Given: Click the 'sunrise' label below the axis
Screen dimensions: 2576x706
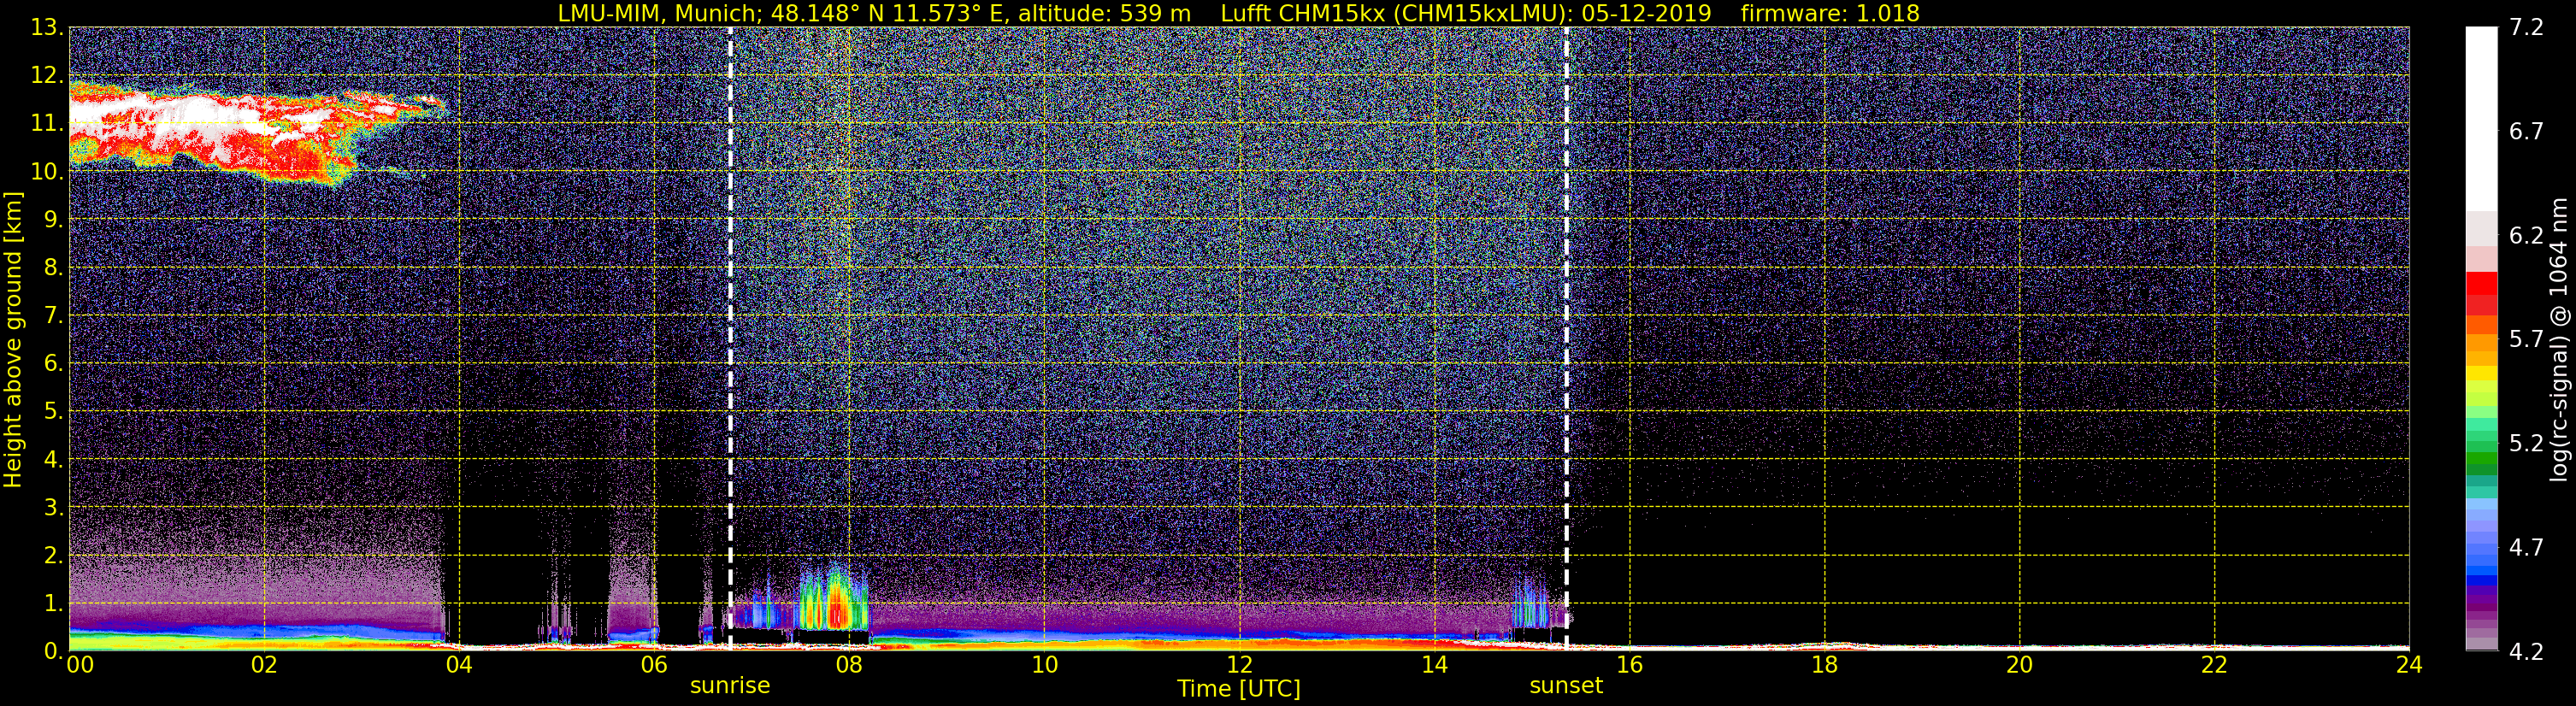Looking at the screenshot, I should pos(730,686).
